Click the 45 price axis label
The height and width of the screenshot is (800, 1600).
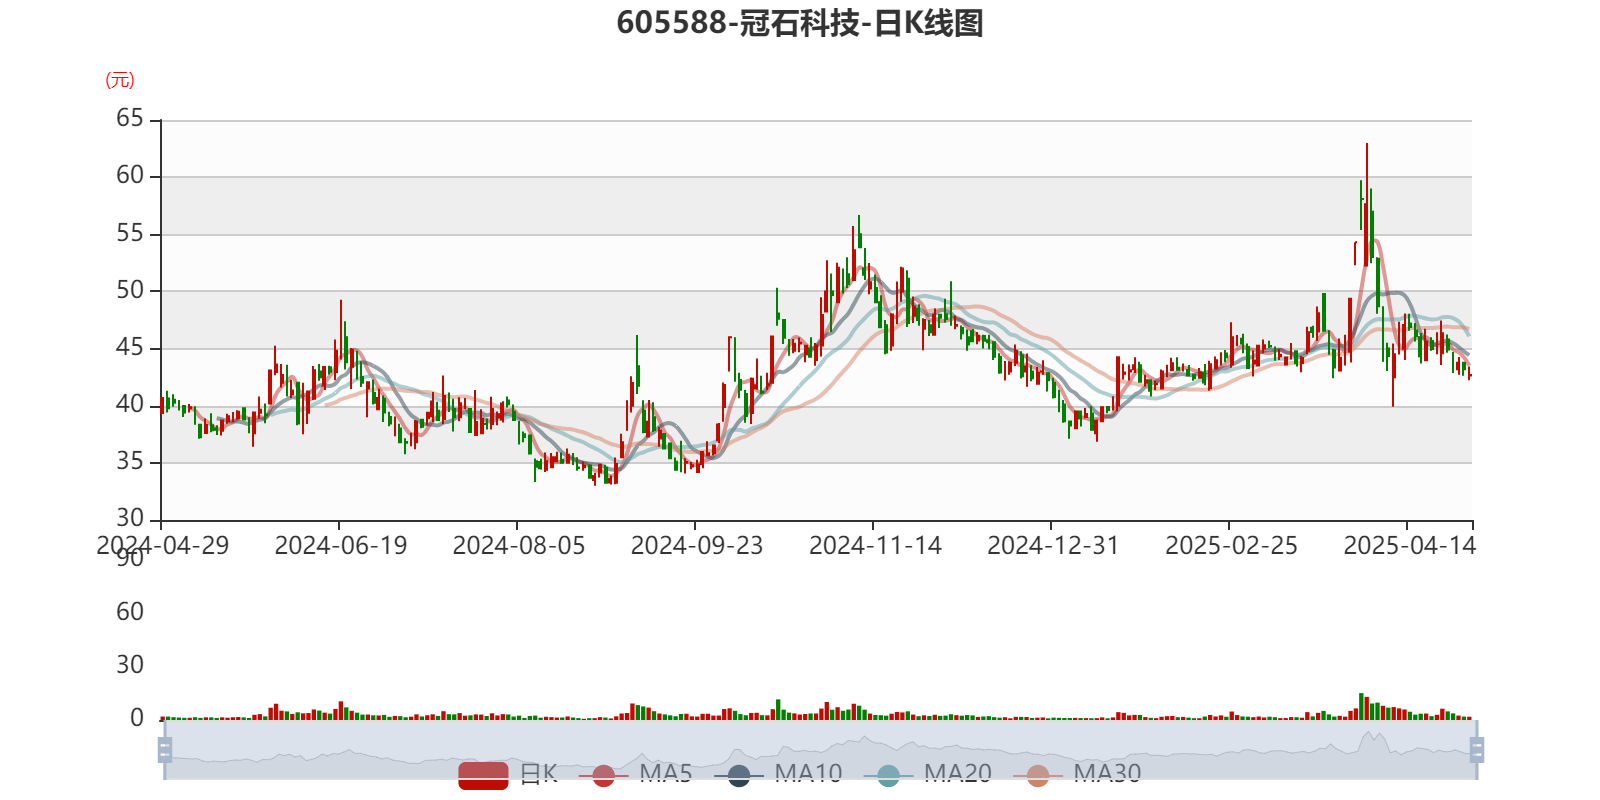tap(130, 348)
